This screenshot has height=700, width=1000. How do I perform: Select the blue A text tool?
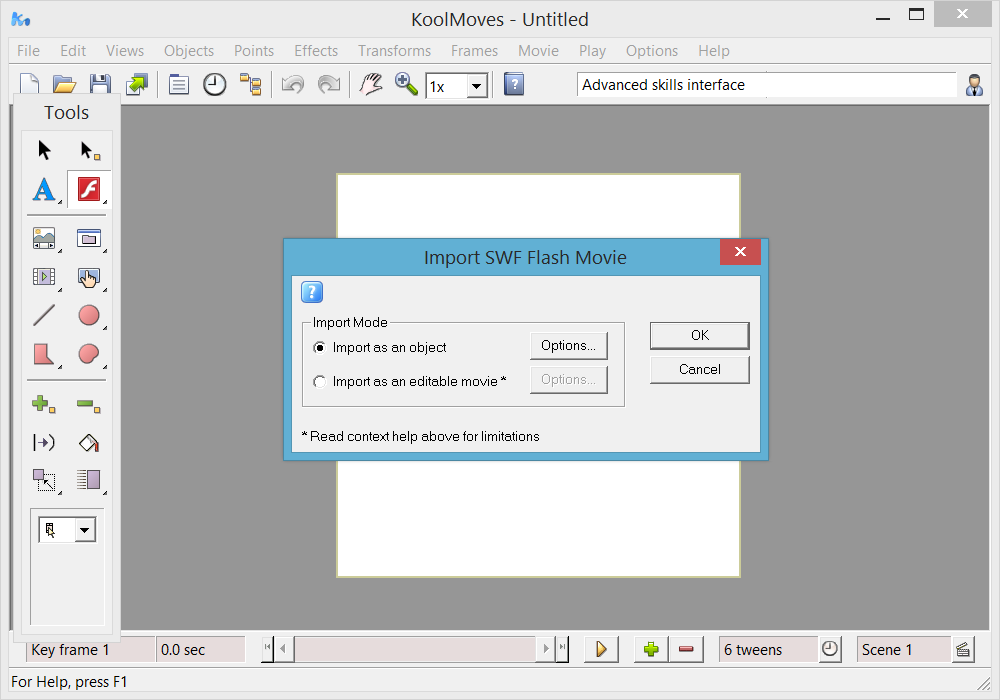coord(44,189)
